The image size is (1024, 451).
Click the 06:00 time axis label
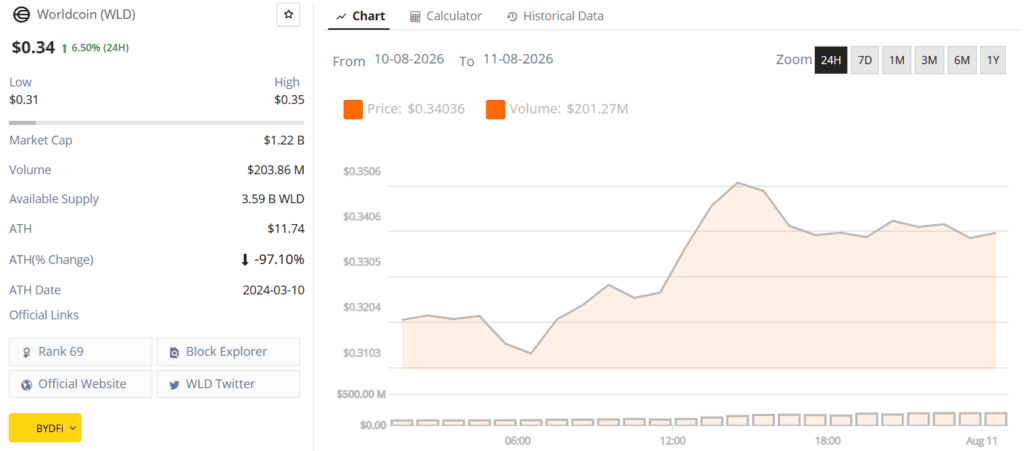point(517,441)
